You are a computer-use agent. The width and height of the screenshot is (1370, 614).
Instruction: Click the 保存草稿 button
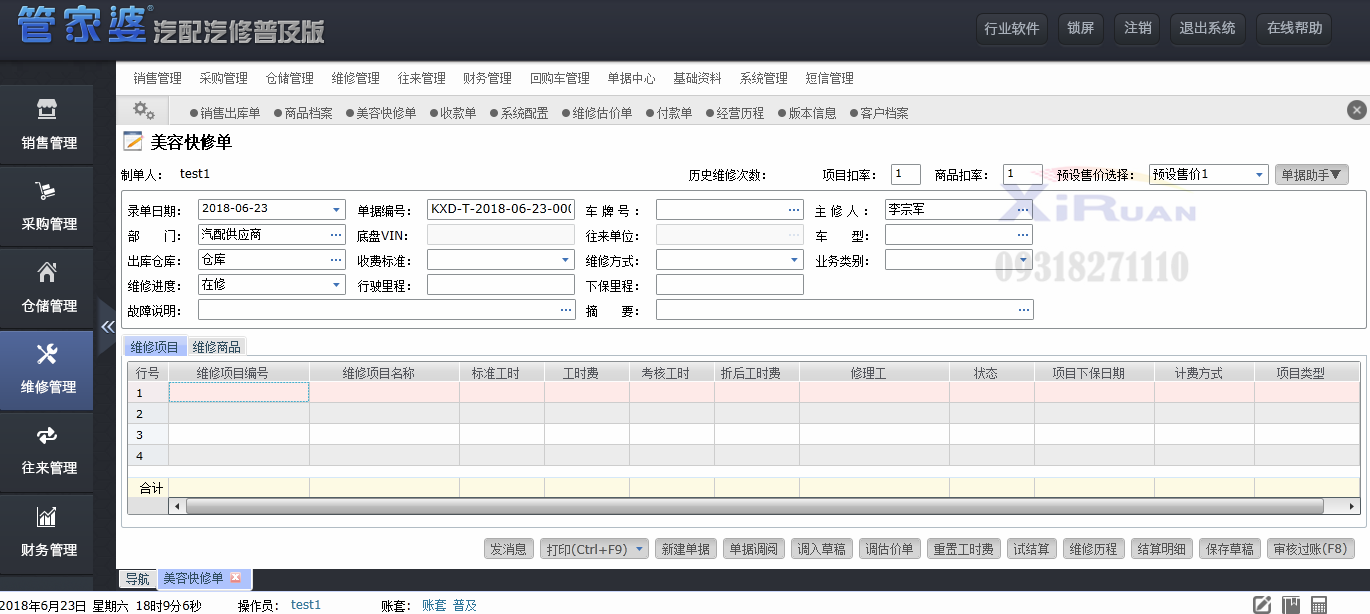click(x=1230, y=549)
